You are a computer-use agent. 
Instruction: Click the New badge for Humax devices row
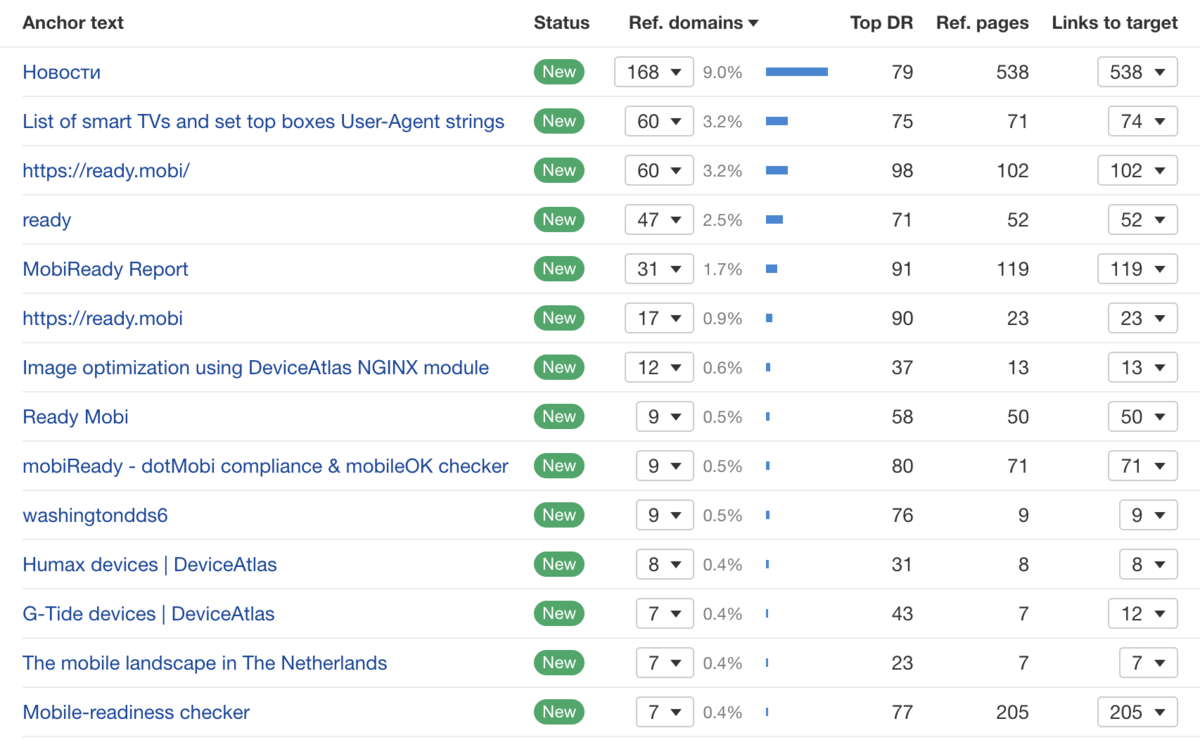pyautogui.click(x=559, y=564)
